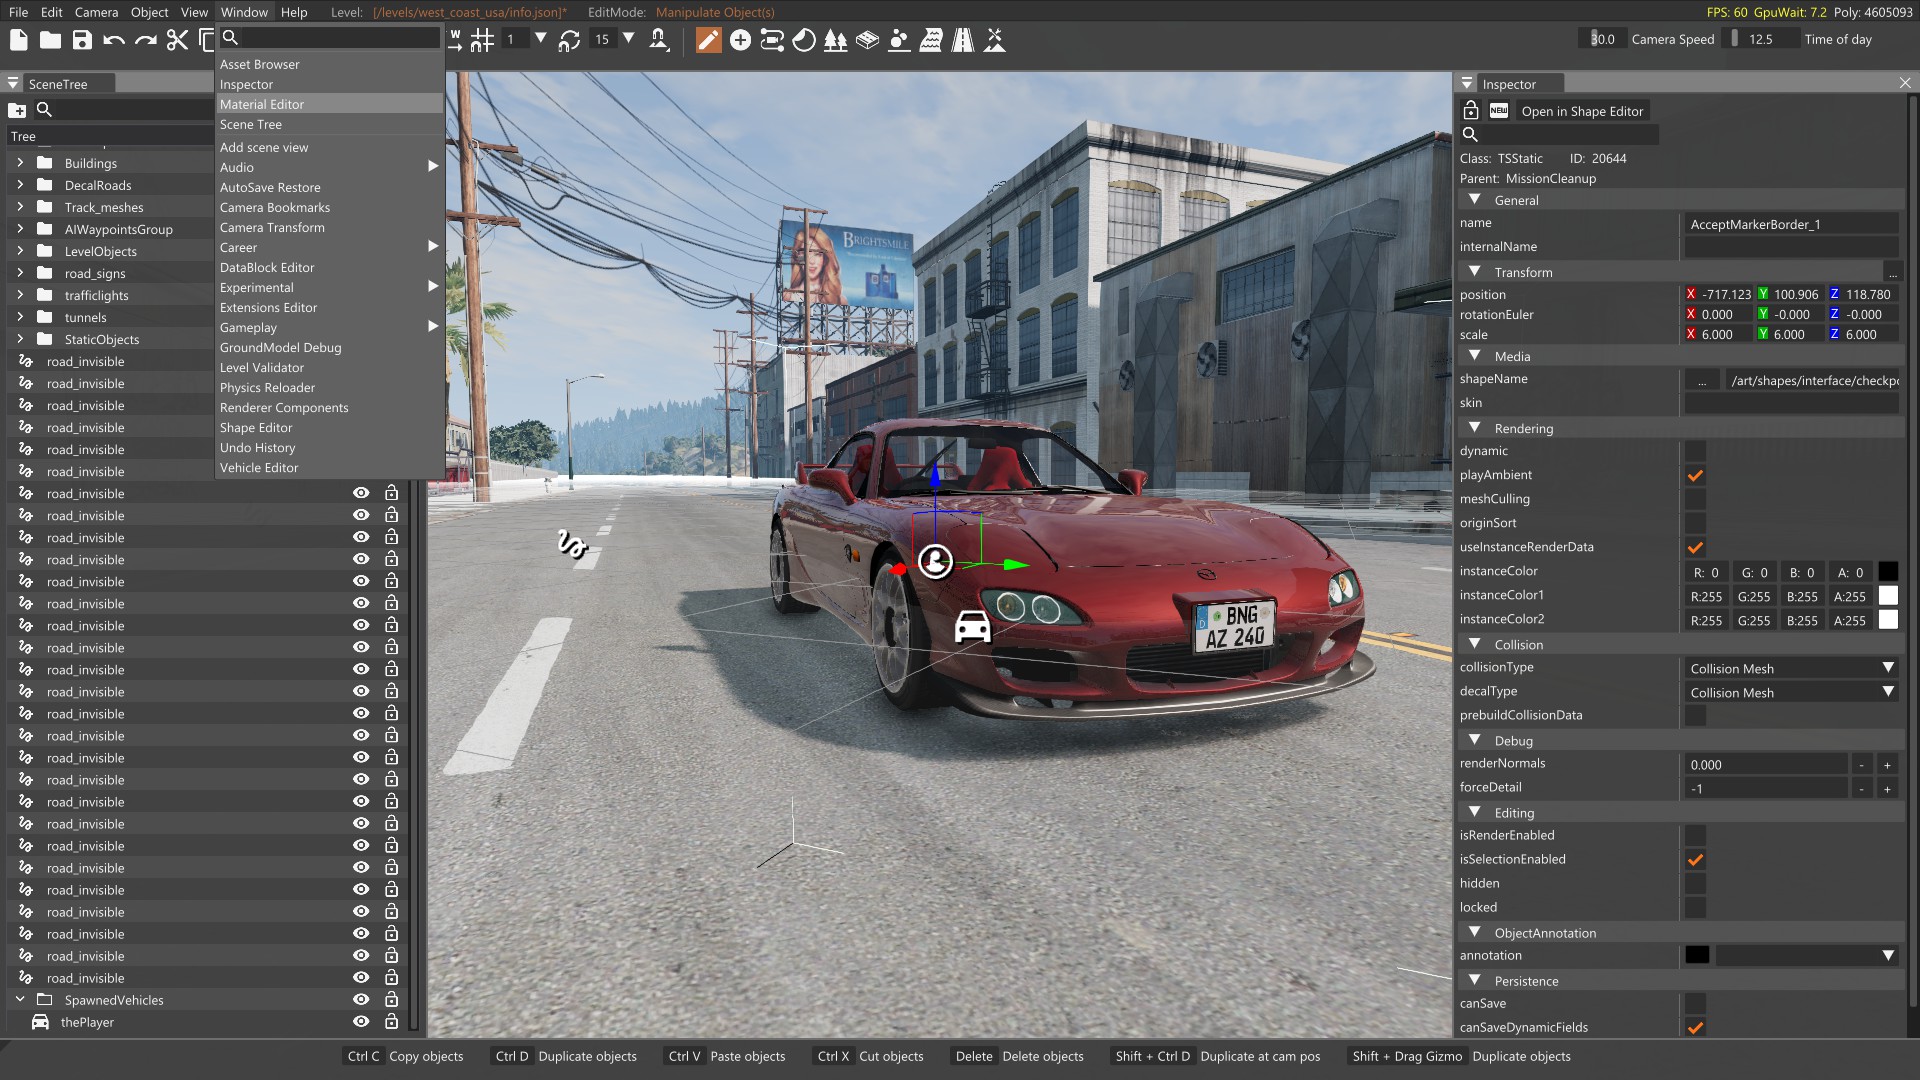1920x1080 pixels.
Task: Click the Cut scissors icon
Action: (x=177, y=40)
